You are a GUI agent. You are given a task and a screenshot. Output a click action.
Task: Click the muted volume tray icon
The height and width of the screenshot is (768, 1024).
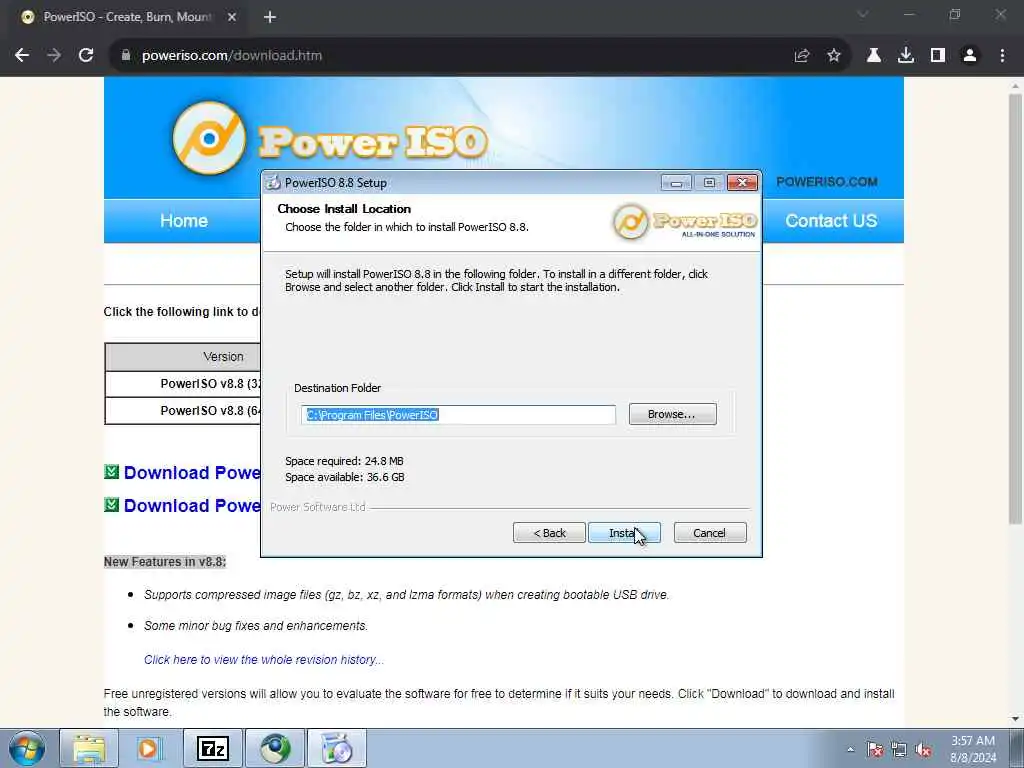[923, 750]
